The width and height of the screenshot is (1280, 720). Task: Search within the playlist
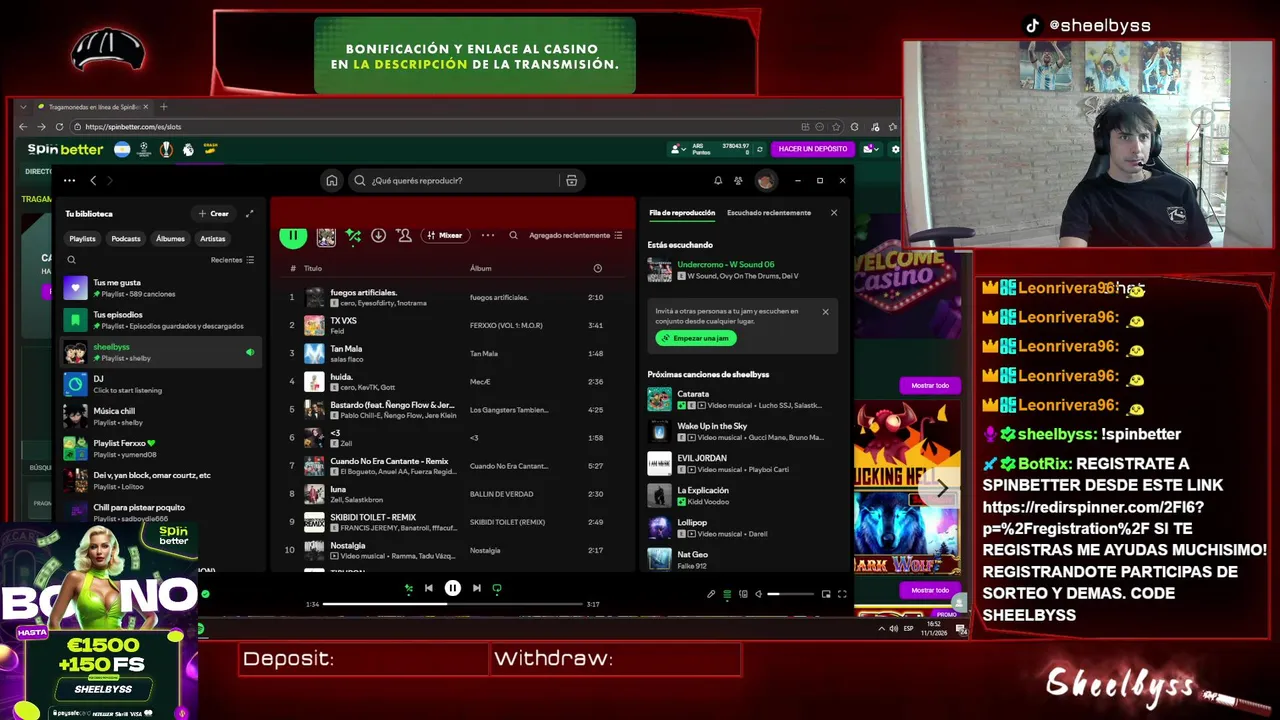point(513,235)
